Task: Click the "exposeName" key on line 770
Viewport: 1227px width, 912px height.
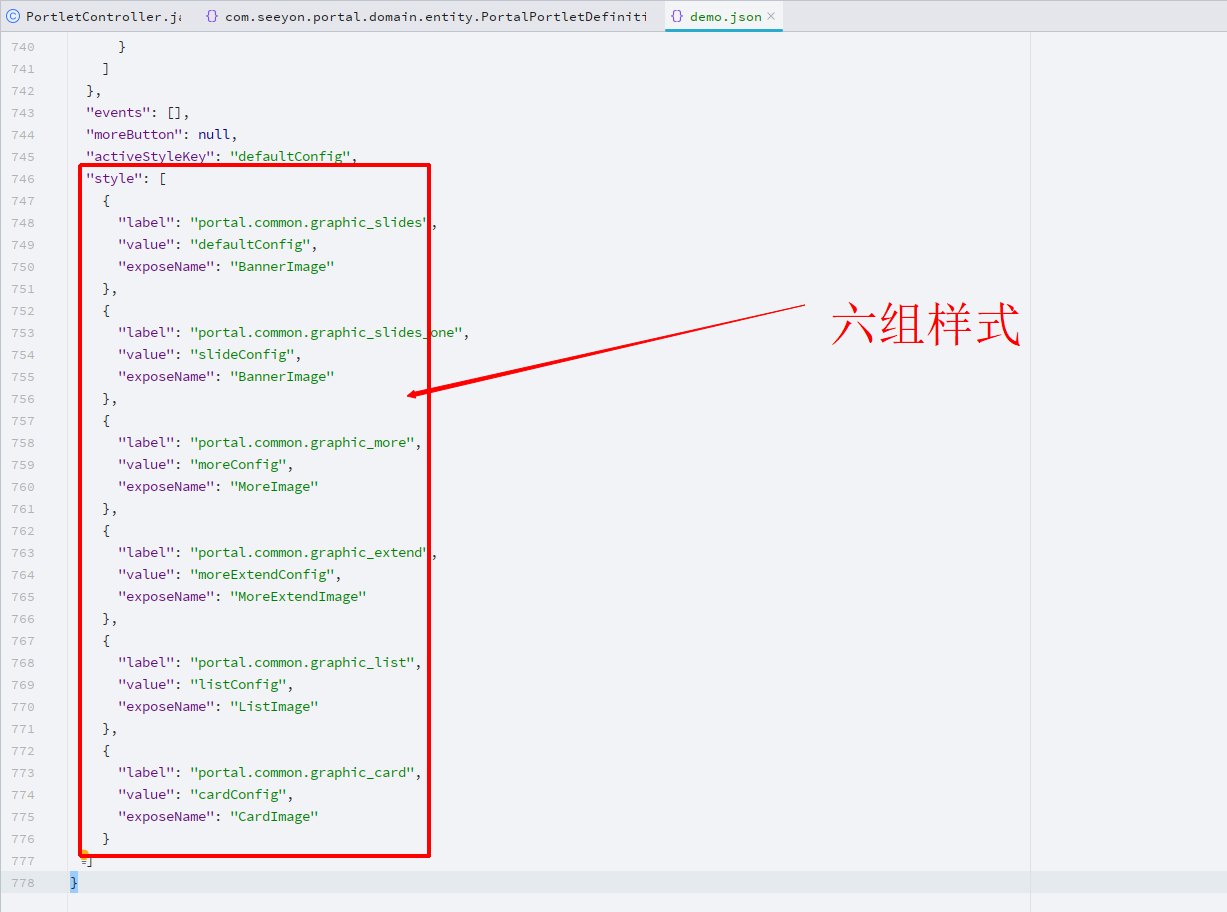Action: (166, 707)
